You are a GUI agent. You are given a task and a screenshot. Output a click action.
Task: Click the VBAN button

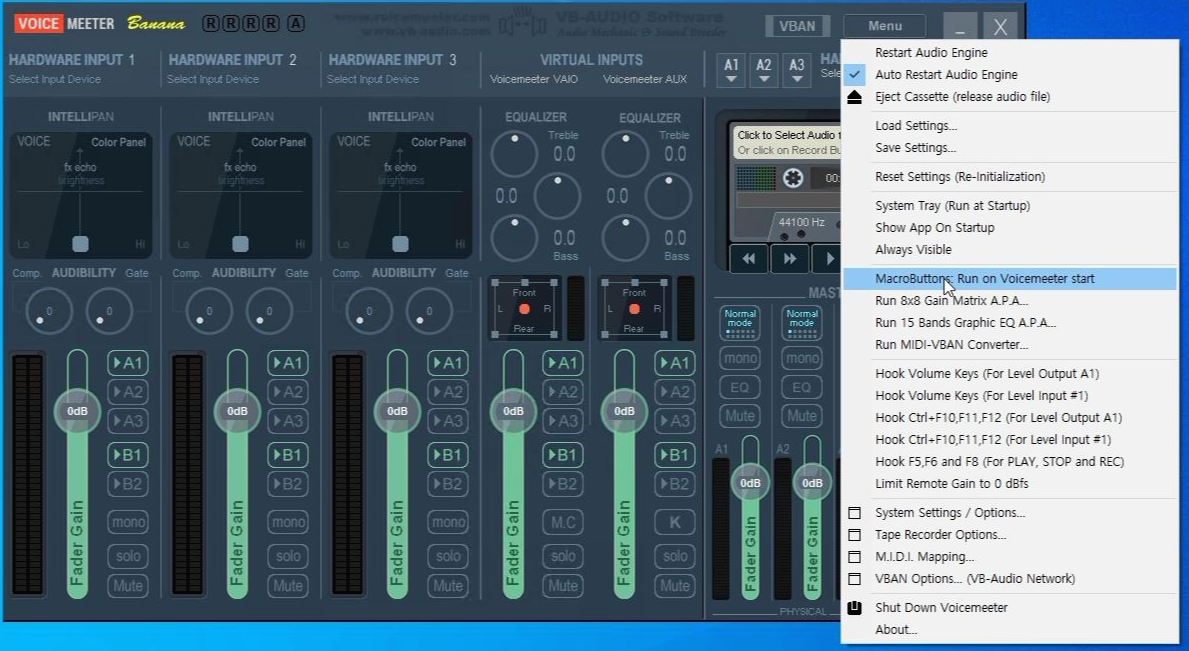797,27
